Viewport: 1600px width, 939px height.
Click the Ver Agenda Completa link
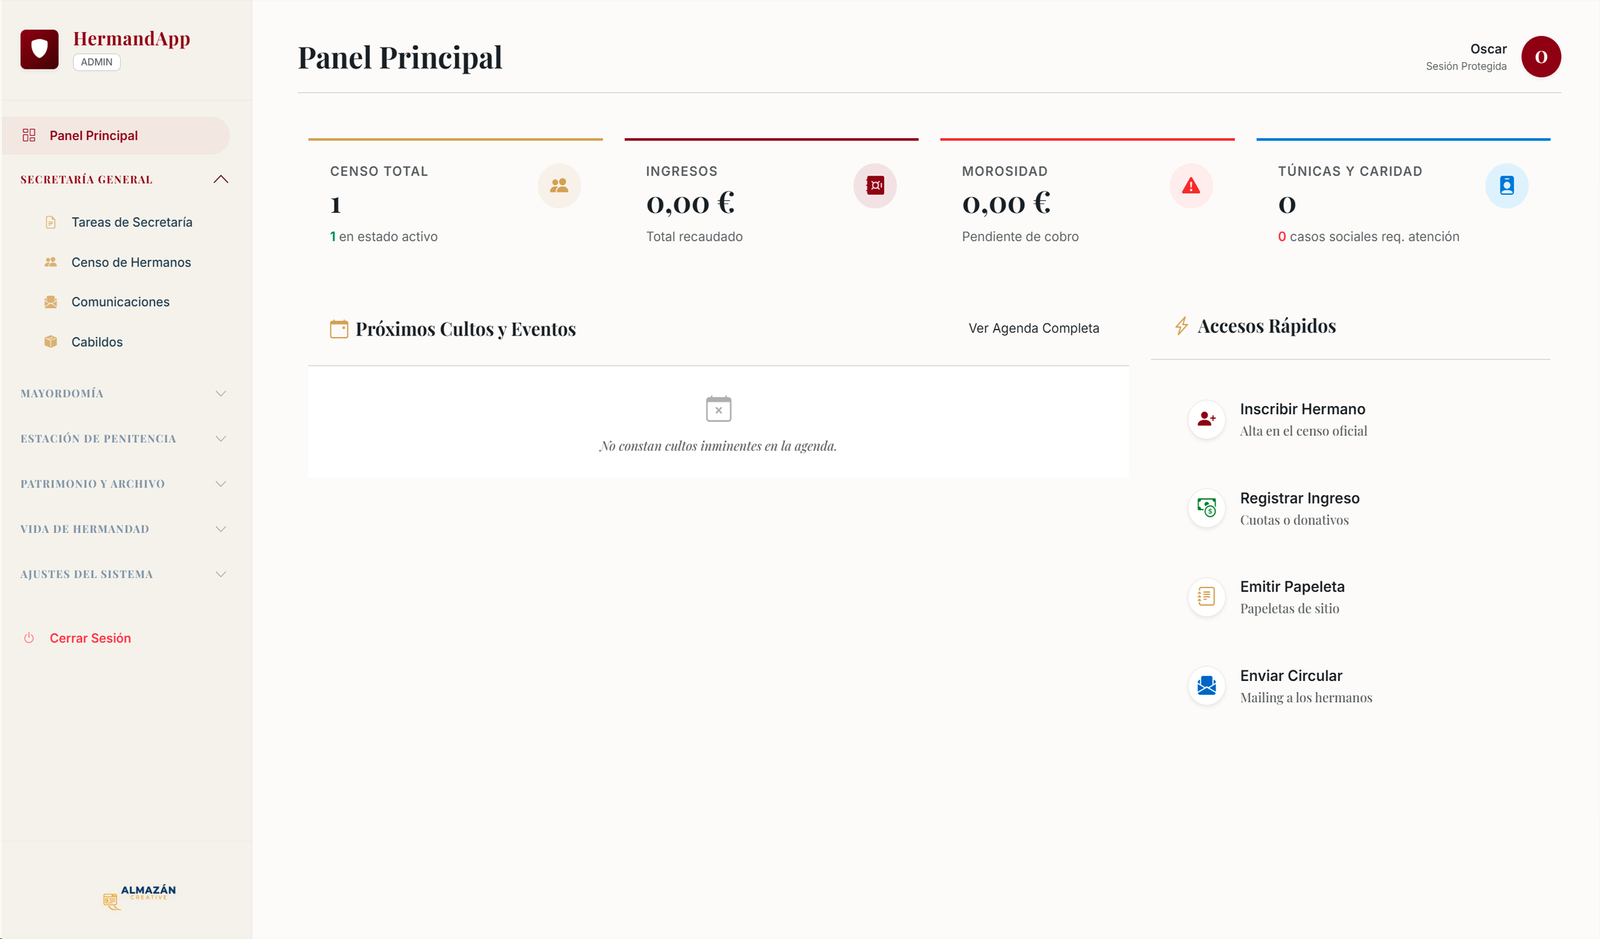(1033, 328)
